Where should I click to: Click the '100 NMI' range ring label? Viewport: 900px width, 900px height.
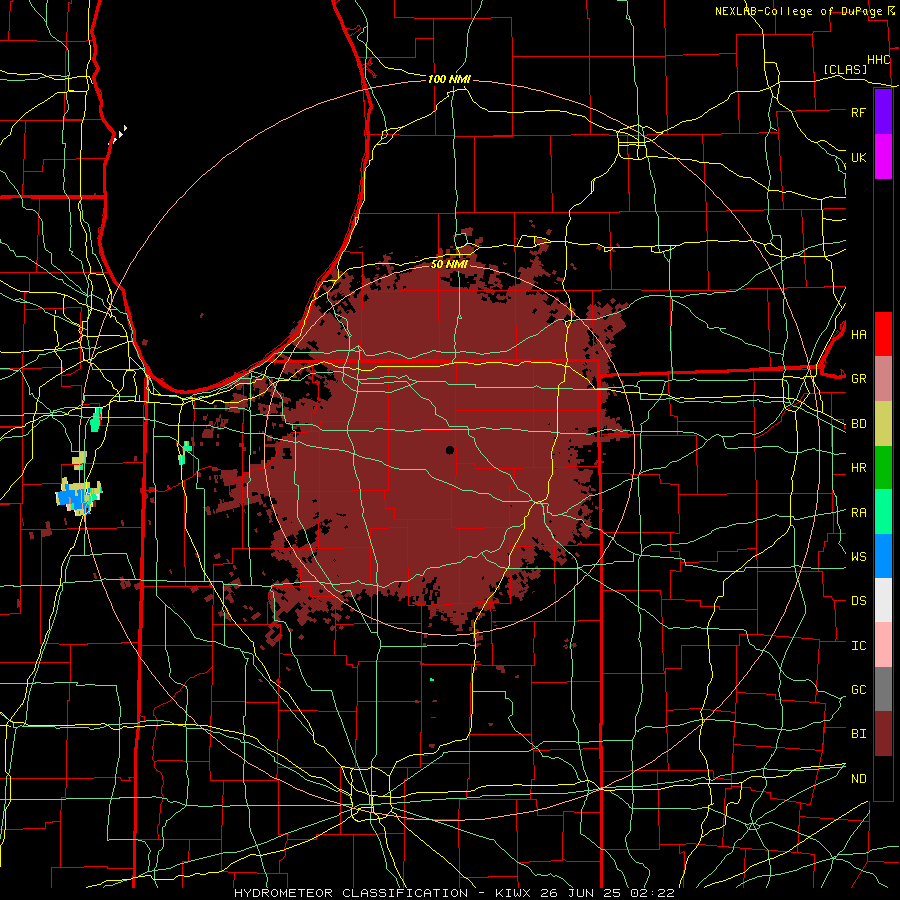click(449, 79)
